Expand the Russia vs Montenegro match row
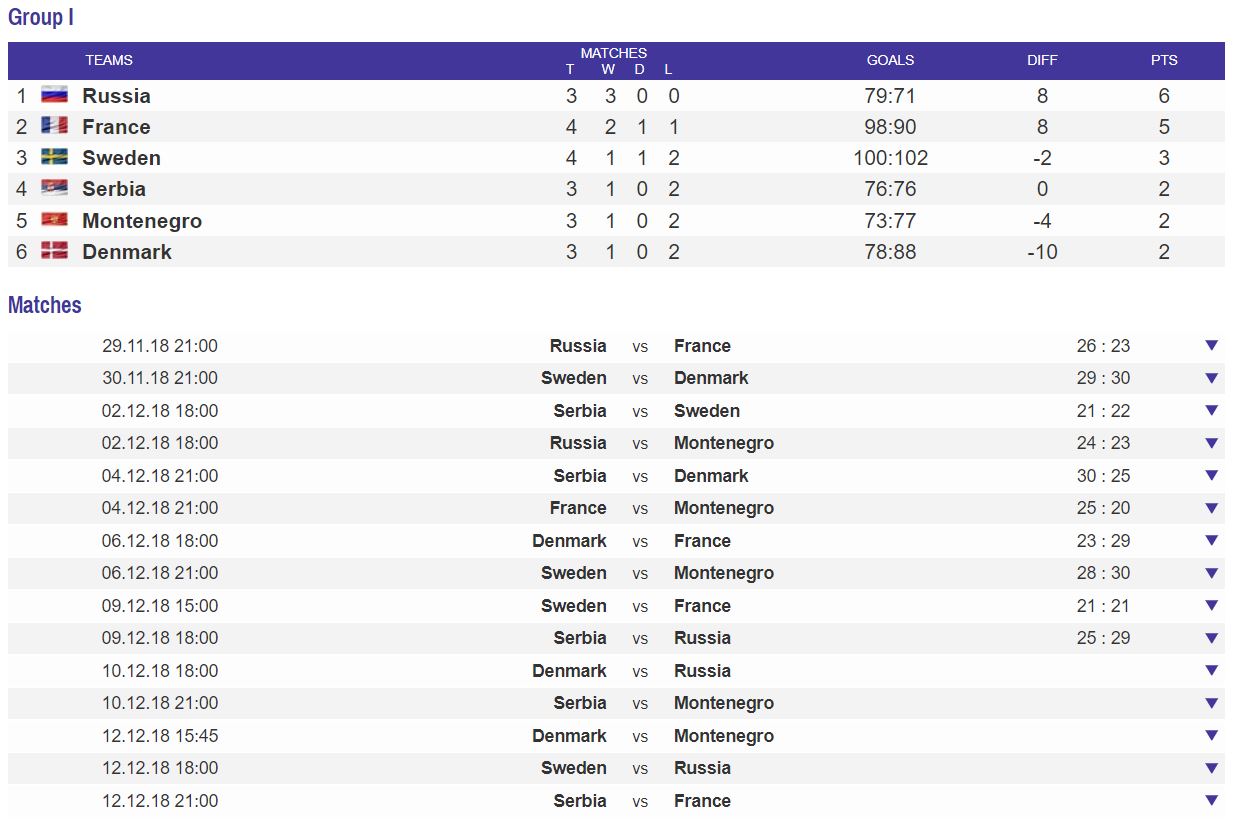The image size is (1236, 832). pos(1211,443)
